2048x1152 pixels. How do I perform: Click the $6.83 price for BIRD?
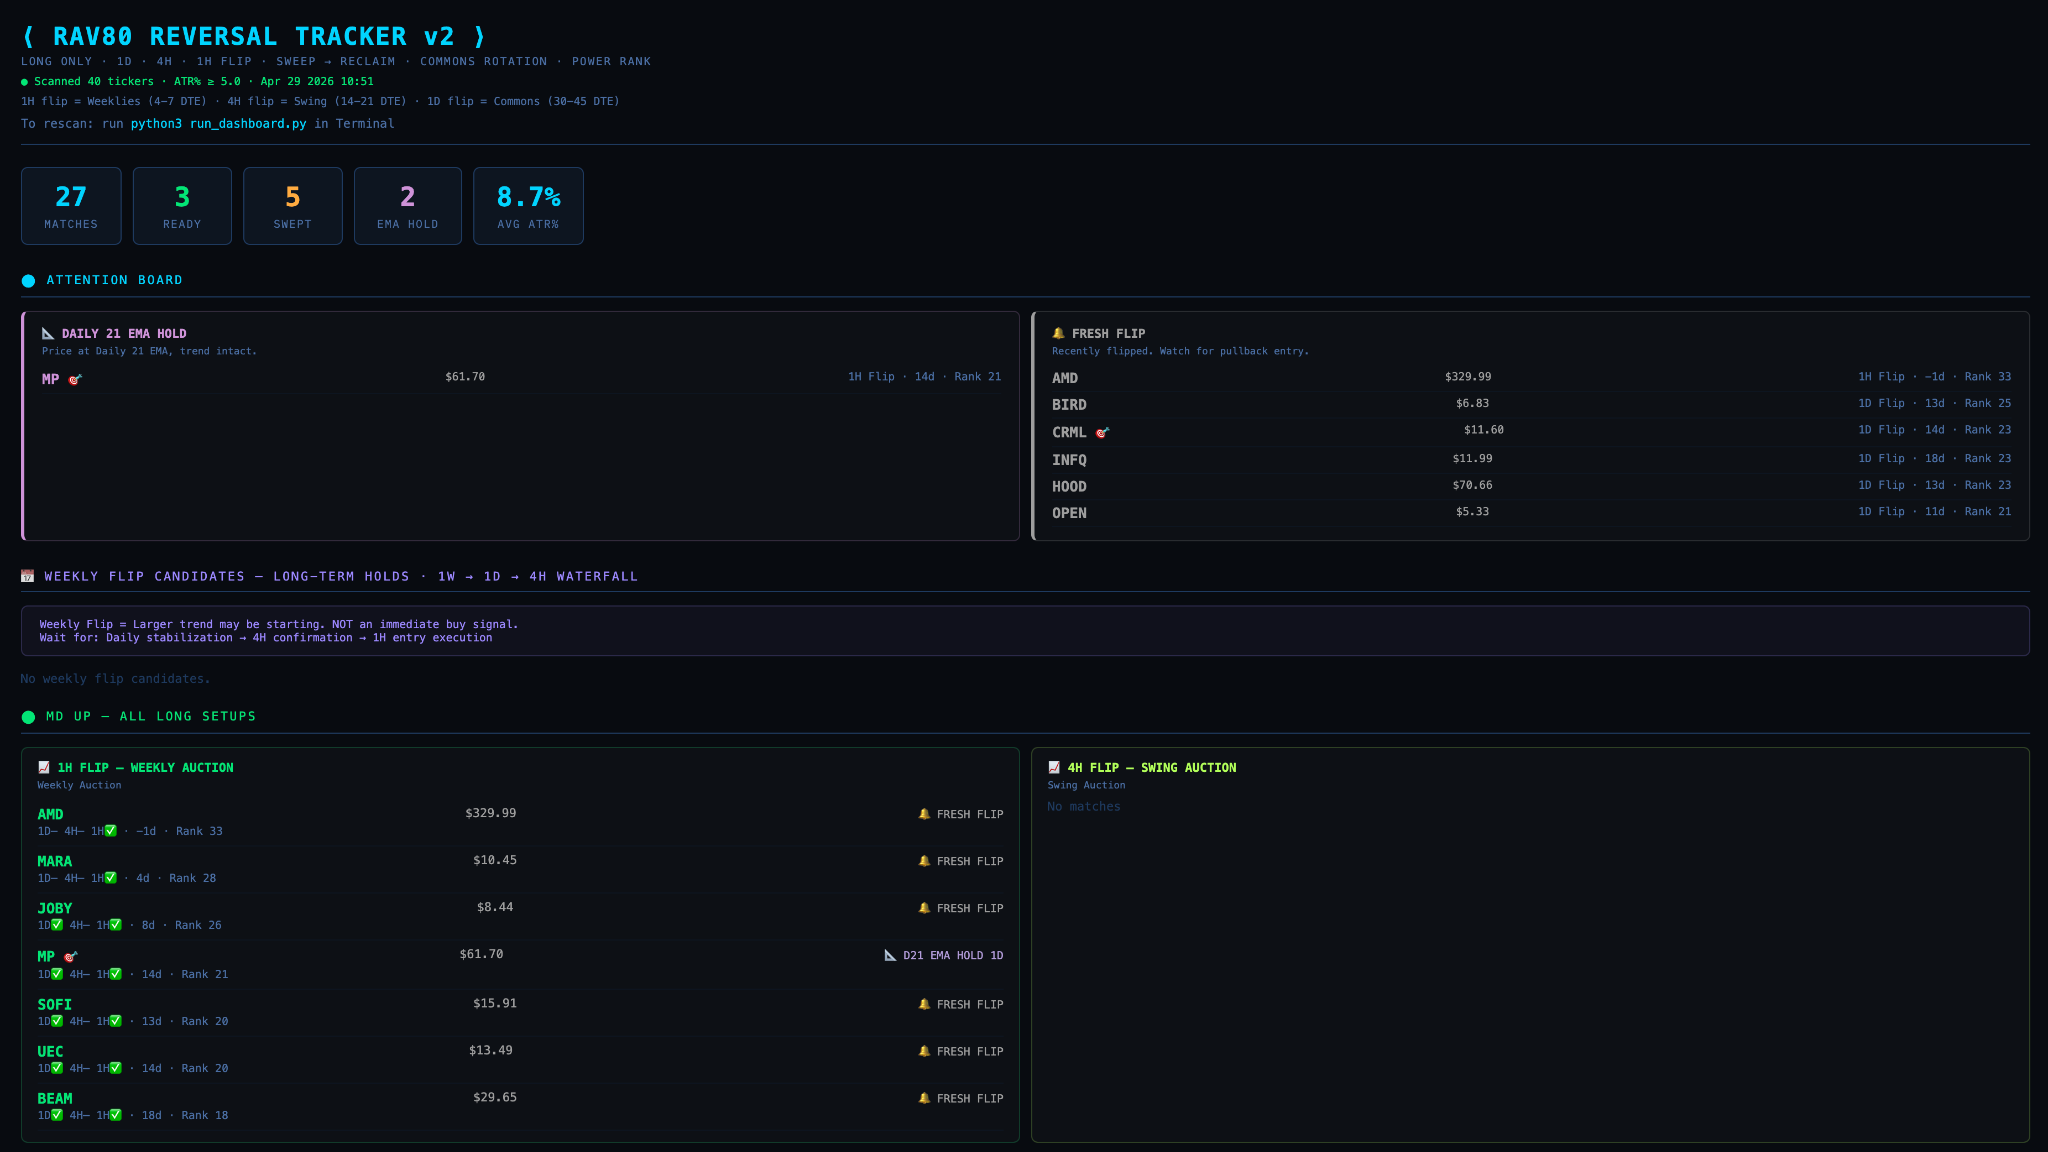1472,403
